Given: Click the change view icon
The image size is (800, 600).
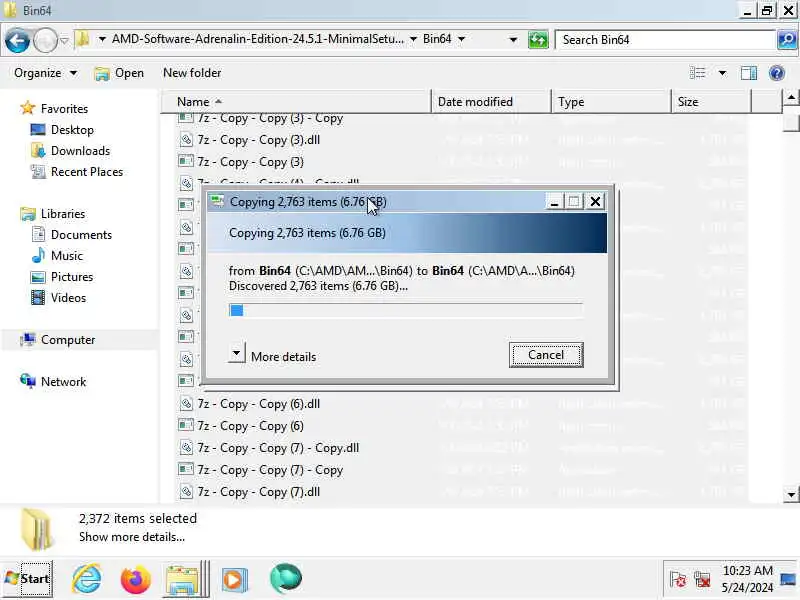Looking at the screenshot, I should coord(697,73).
